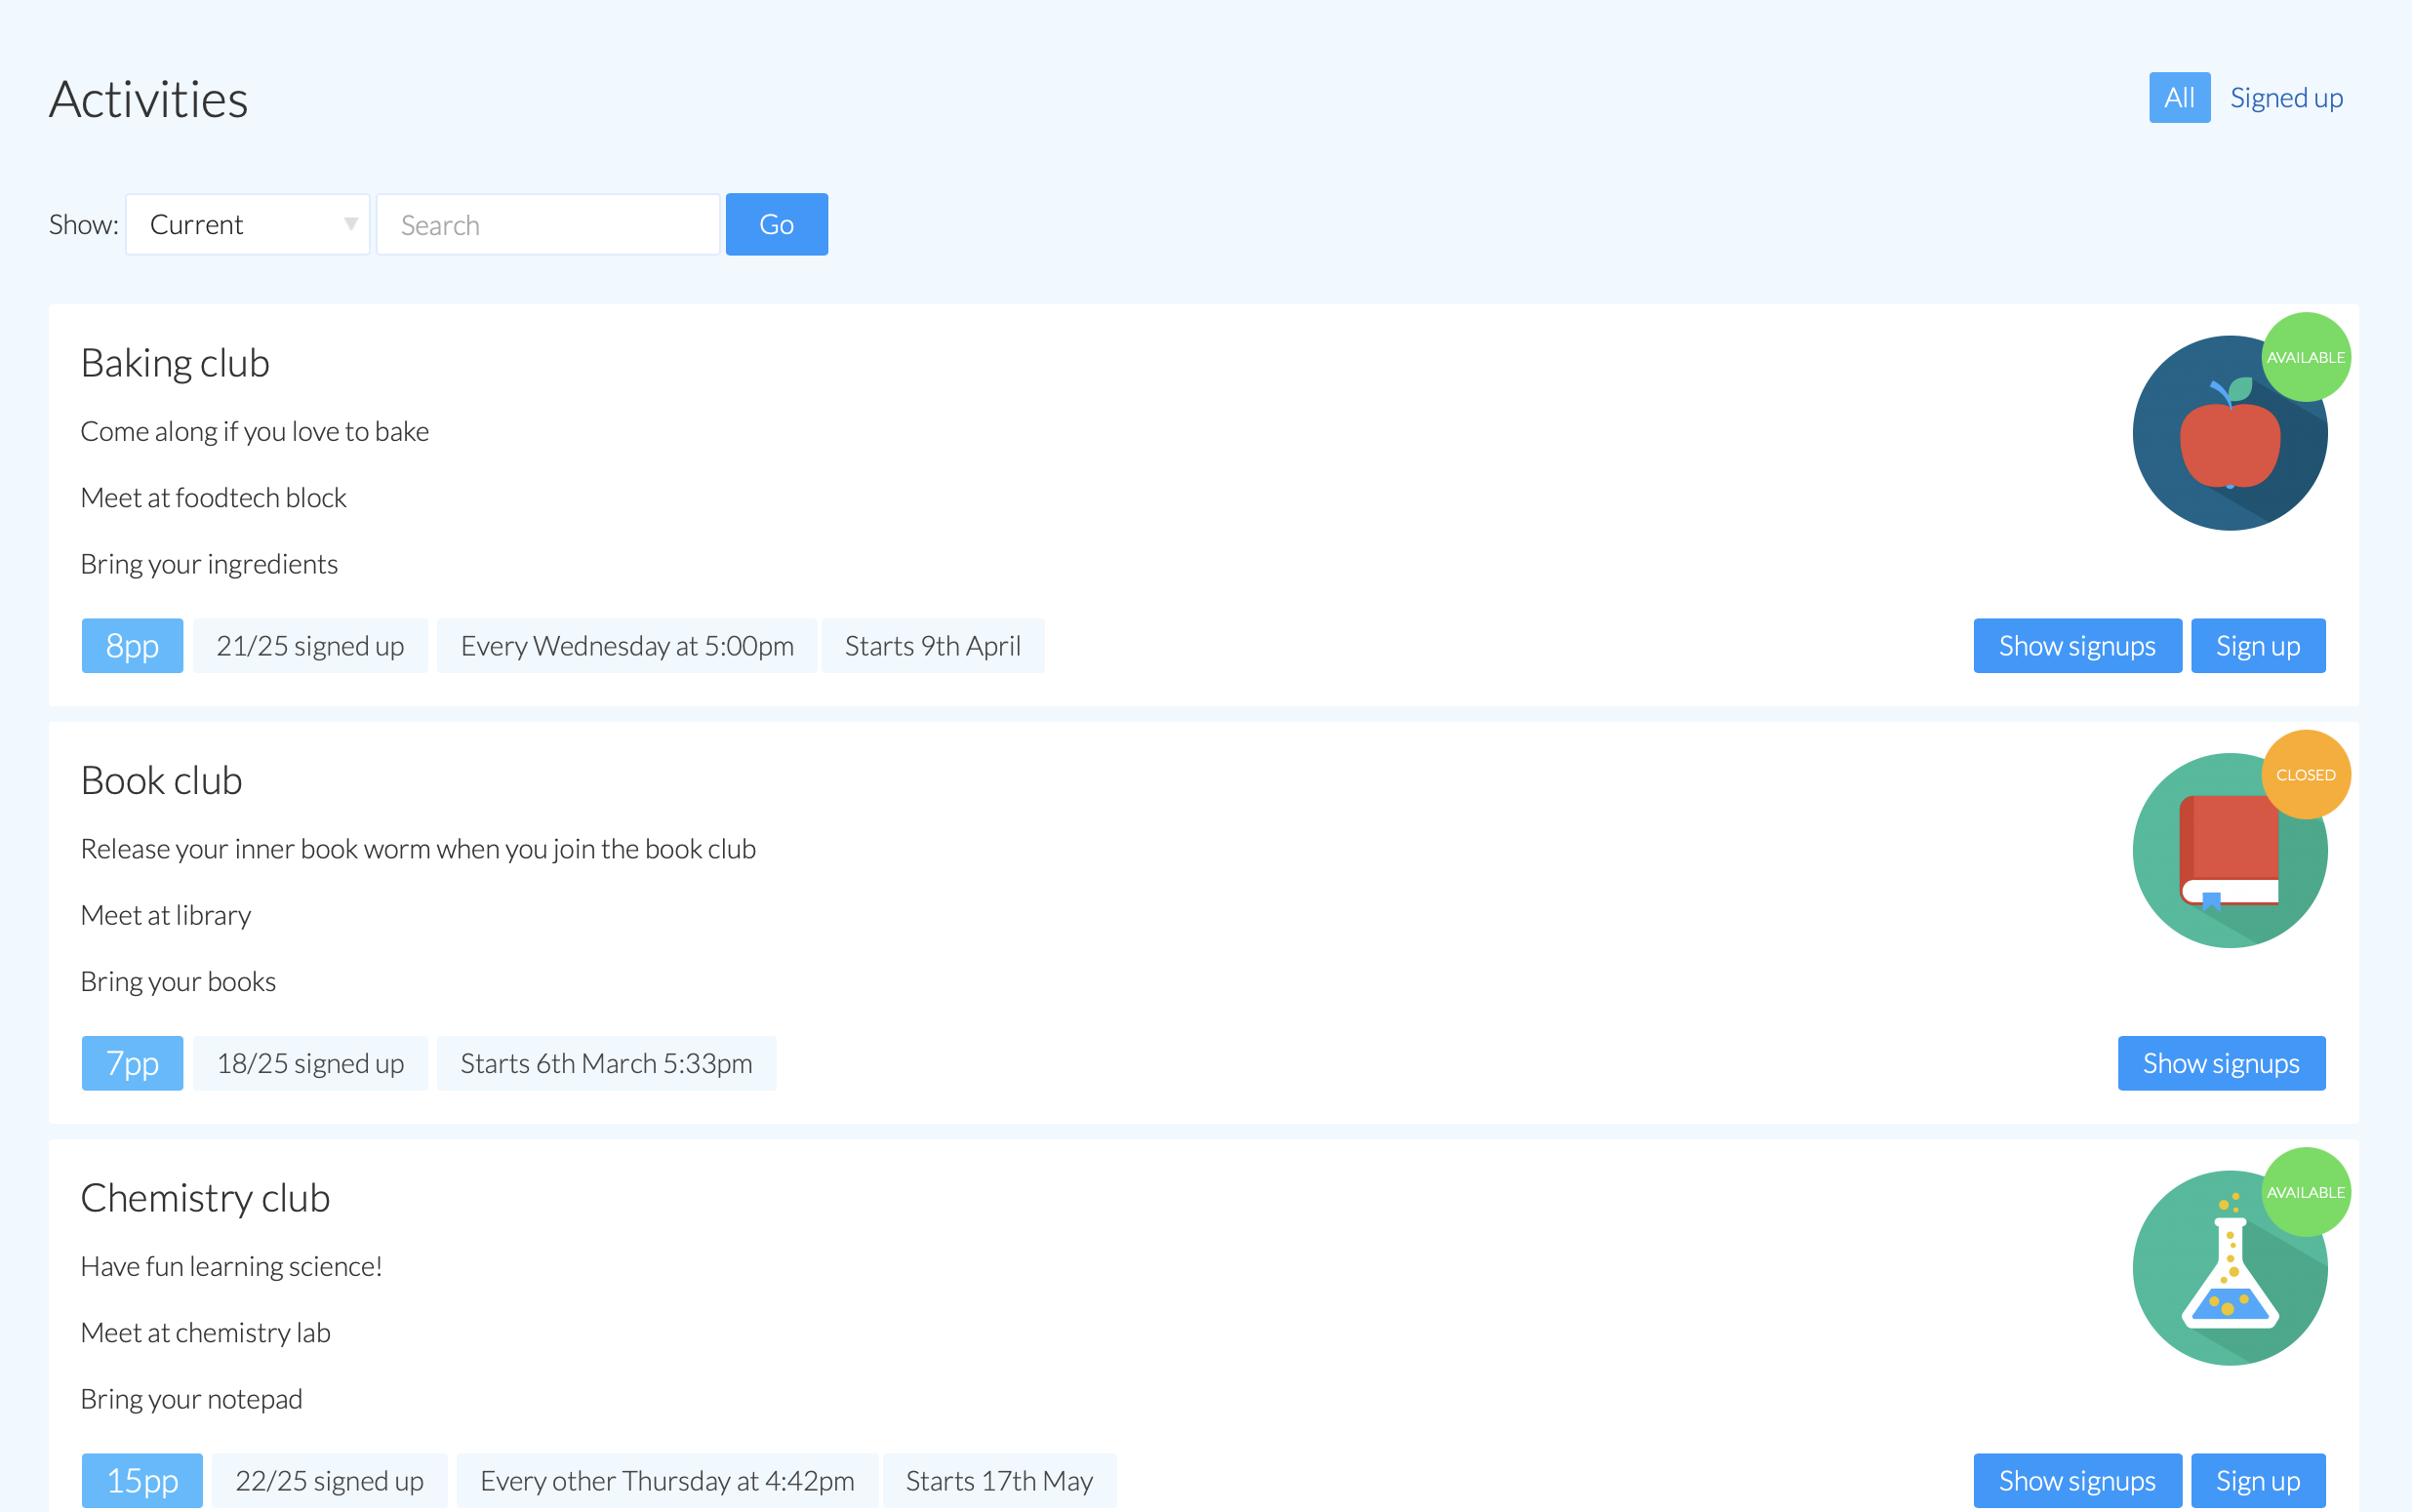Screen dimensions: 2412x1512
Task: Sign up for Chemistry club
Action: [x=2257, y=1480]
